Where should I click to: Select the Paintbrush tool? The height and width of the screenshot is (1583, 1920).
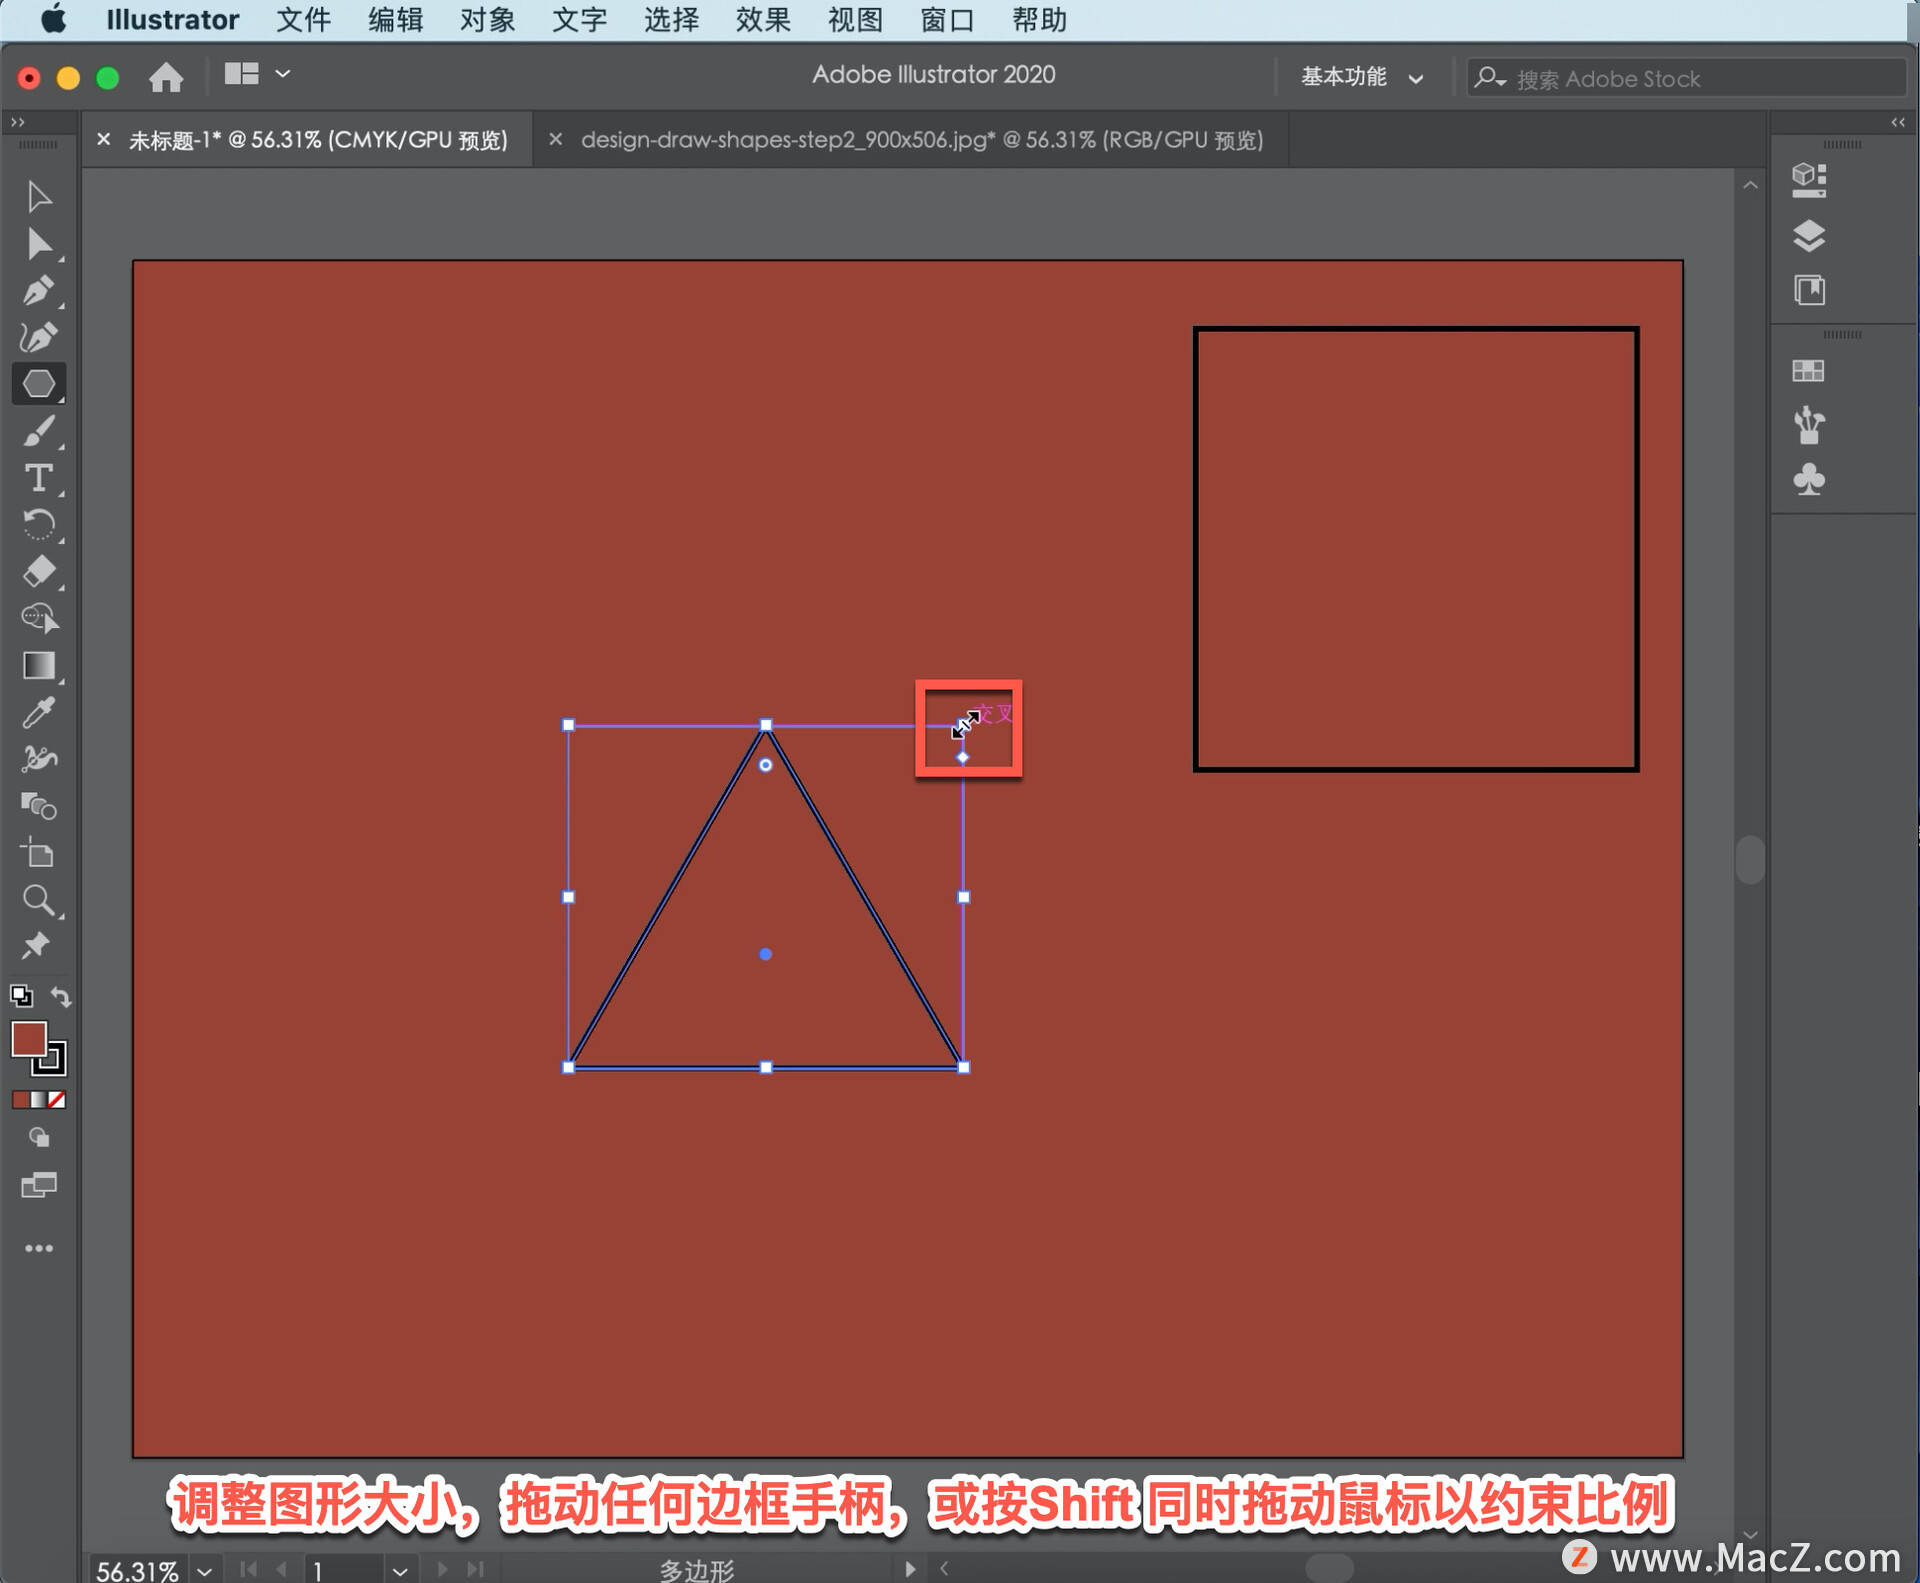[39, 432]
